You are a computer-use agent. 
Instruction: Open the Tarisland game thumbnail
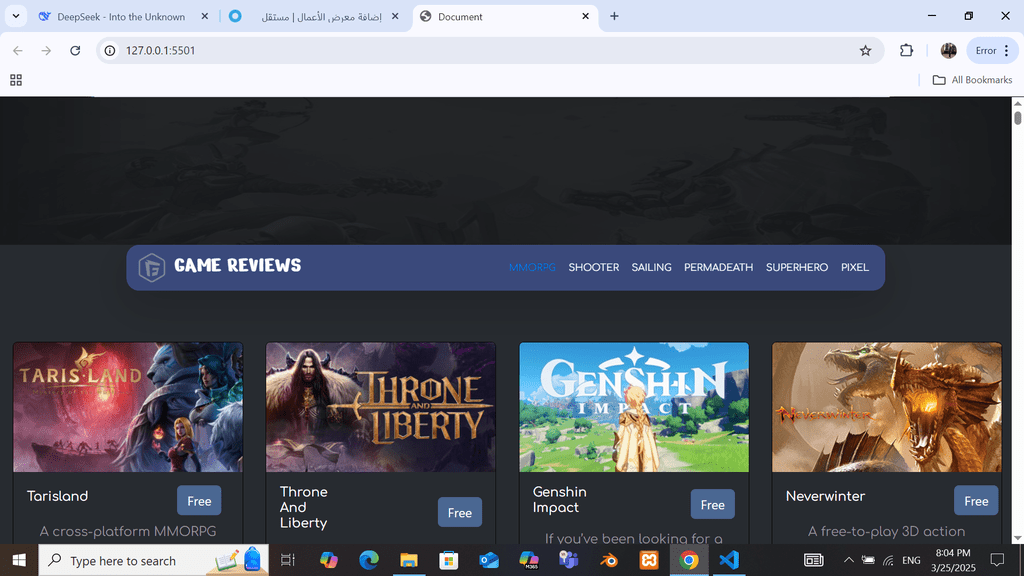click(x=128, y=407)
